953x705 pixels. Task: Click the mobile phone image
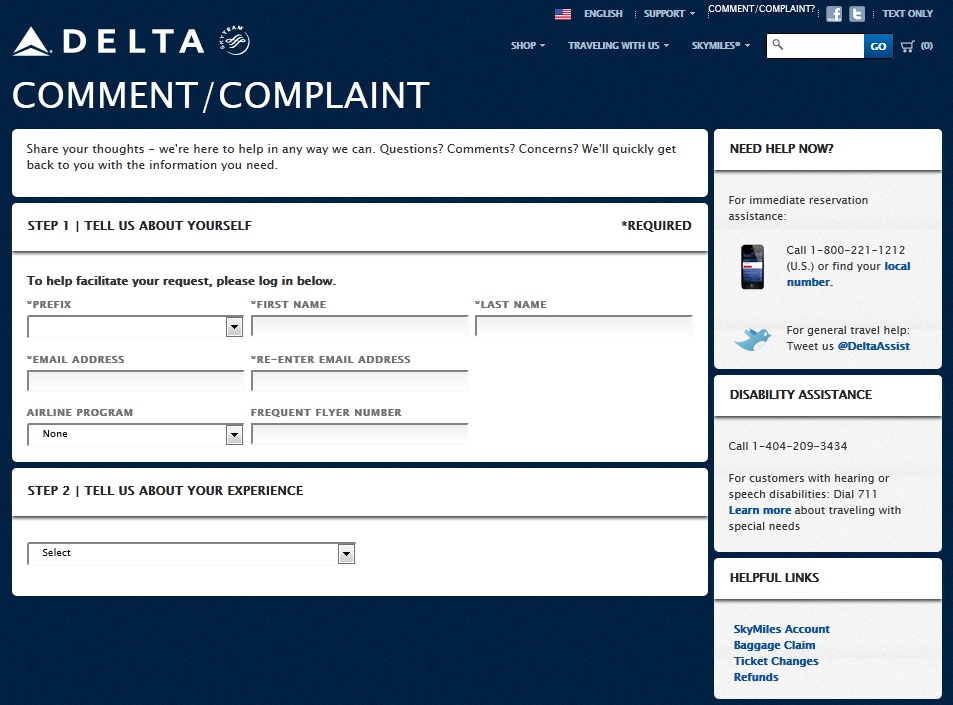click(x=752, y=266)
